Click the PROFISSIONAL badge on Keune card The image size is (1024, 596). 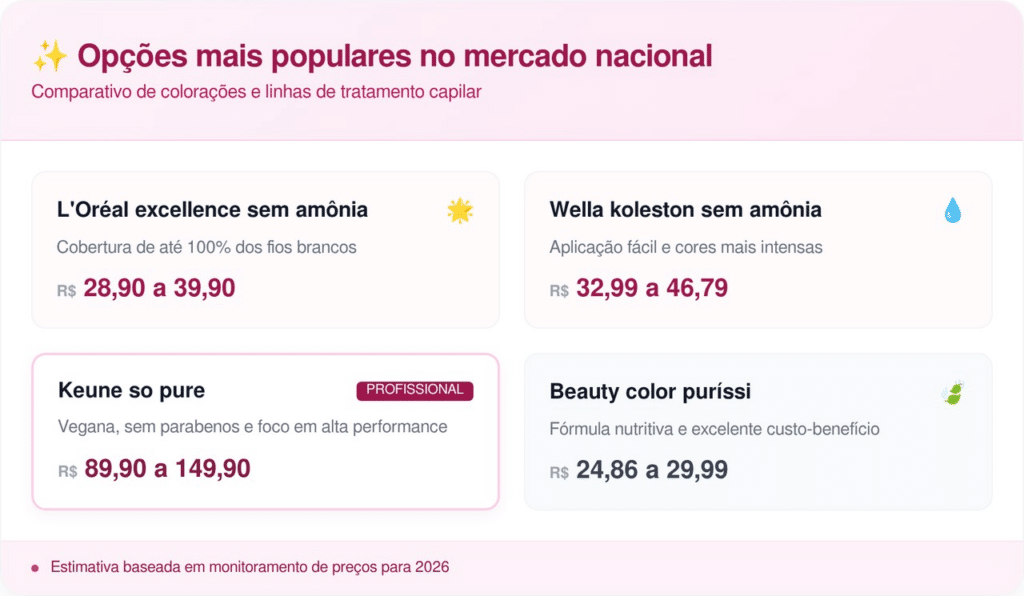coord(414,390)
